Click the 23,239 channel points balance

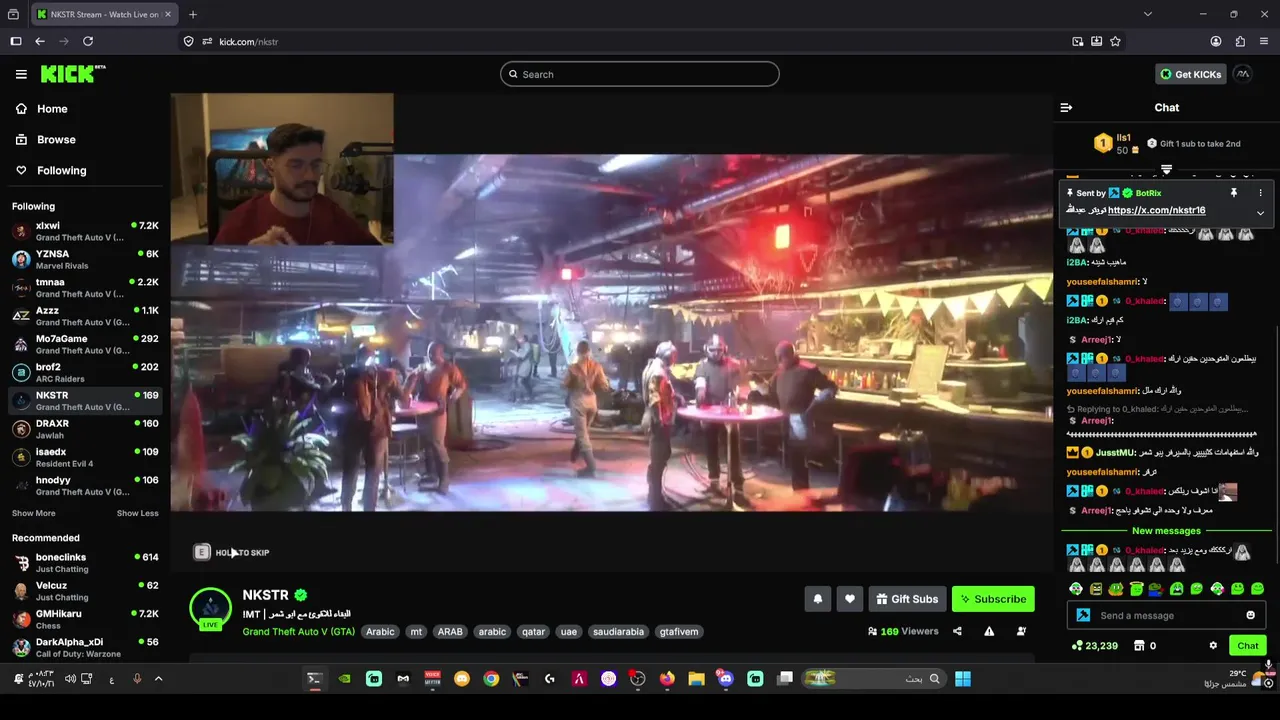[x=1093, y=646]
